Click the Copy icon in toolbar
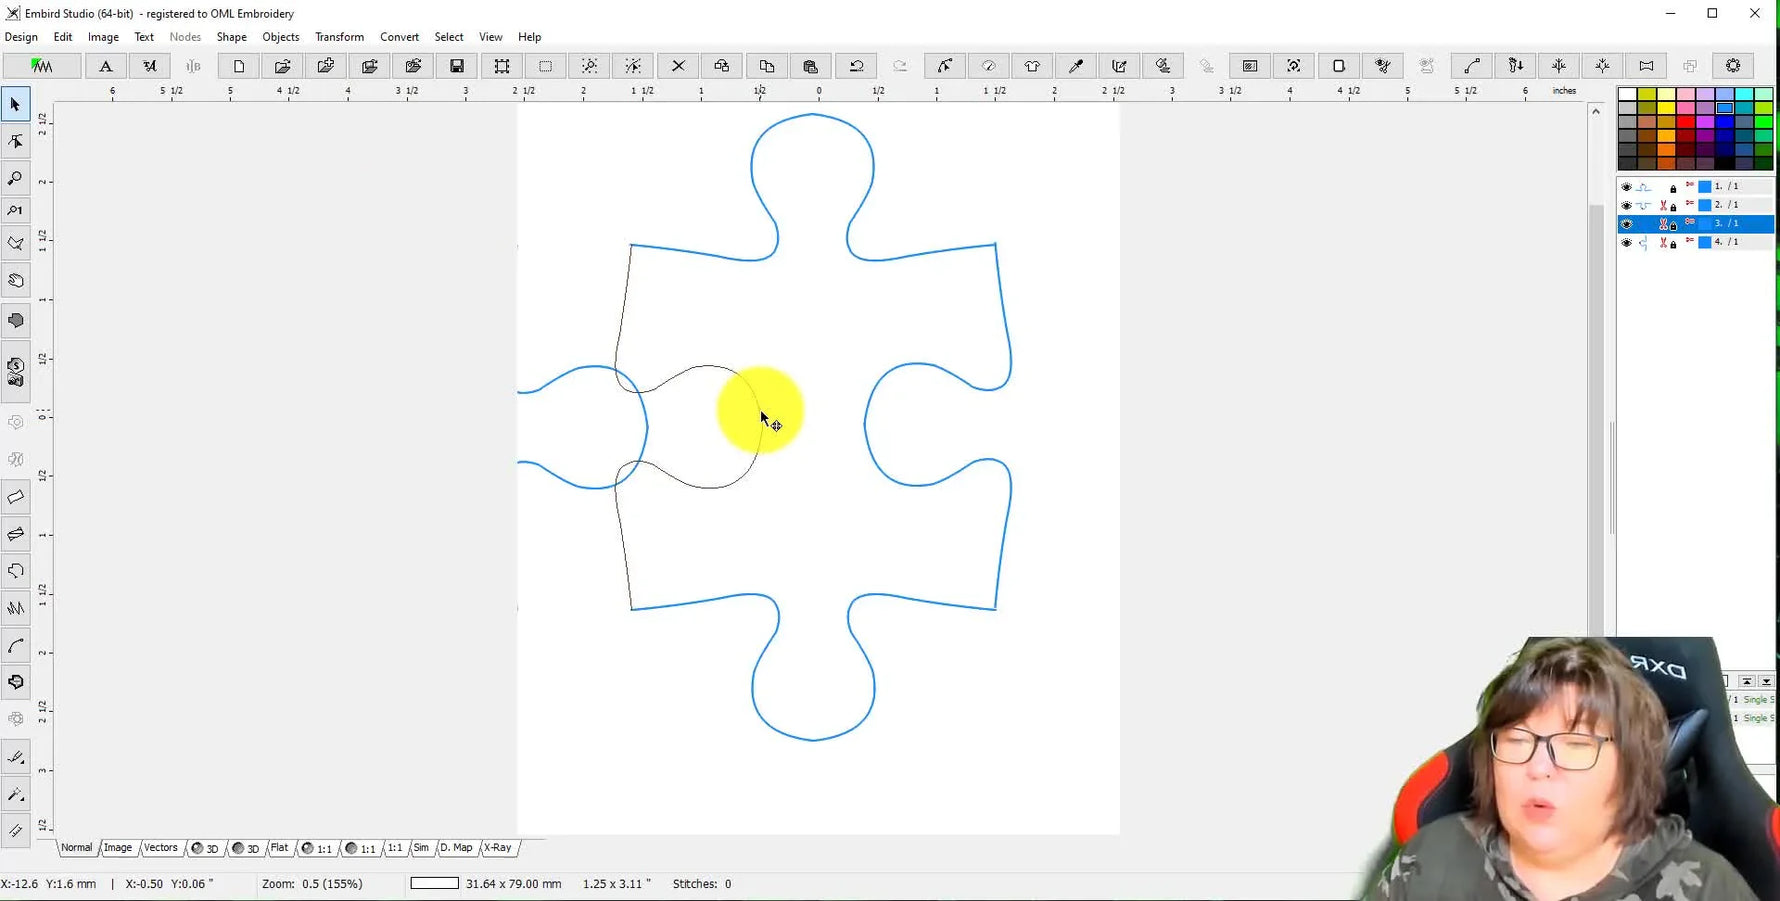 pyautogui.click(x=767, y=66)
